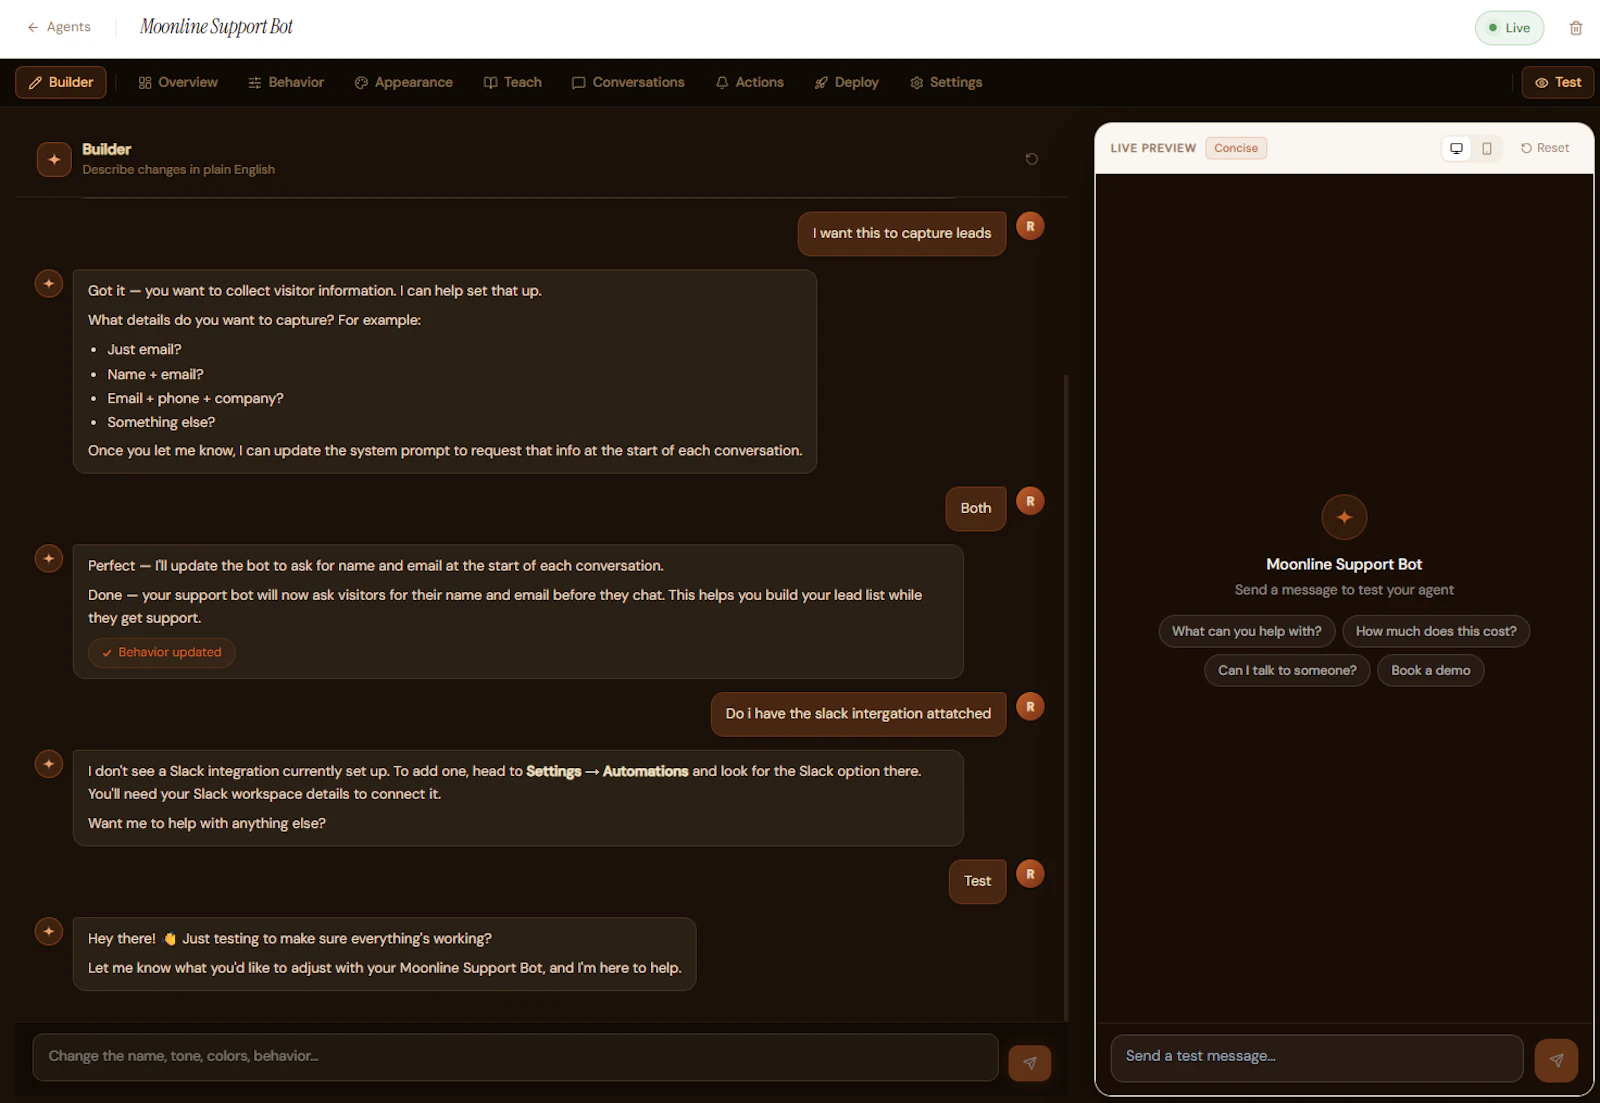Click the builder message input field
This screenshot has height=1103, width=1600.
pyautogui.click(x=515, y=1057)
